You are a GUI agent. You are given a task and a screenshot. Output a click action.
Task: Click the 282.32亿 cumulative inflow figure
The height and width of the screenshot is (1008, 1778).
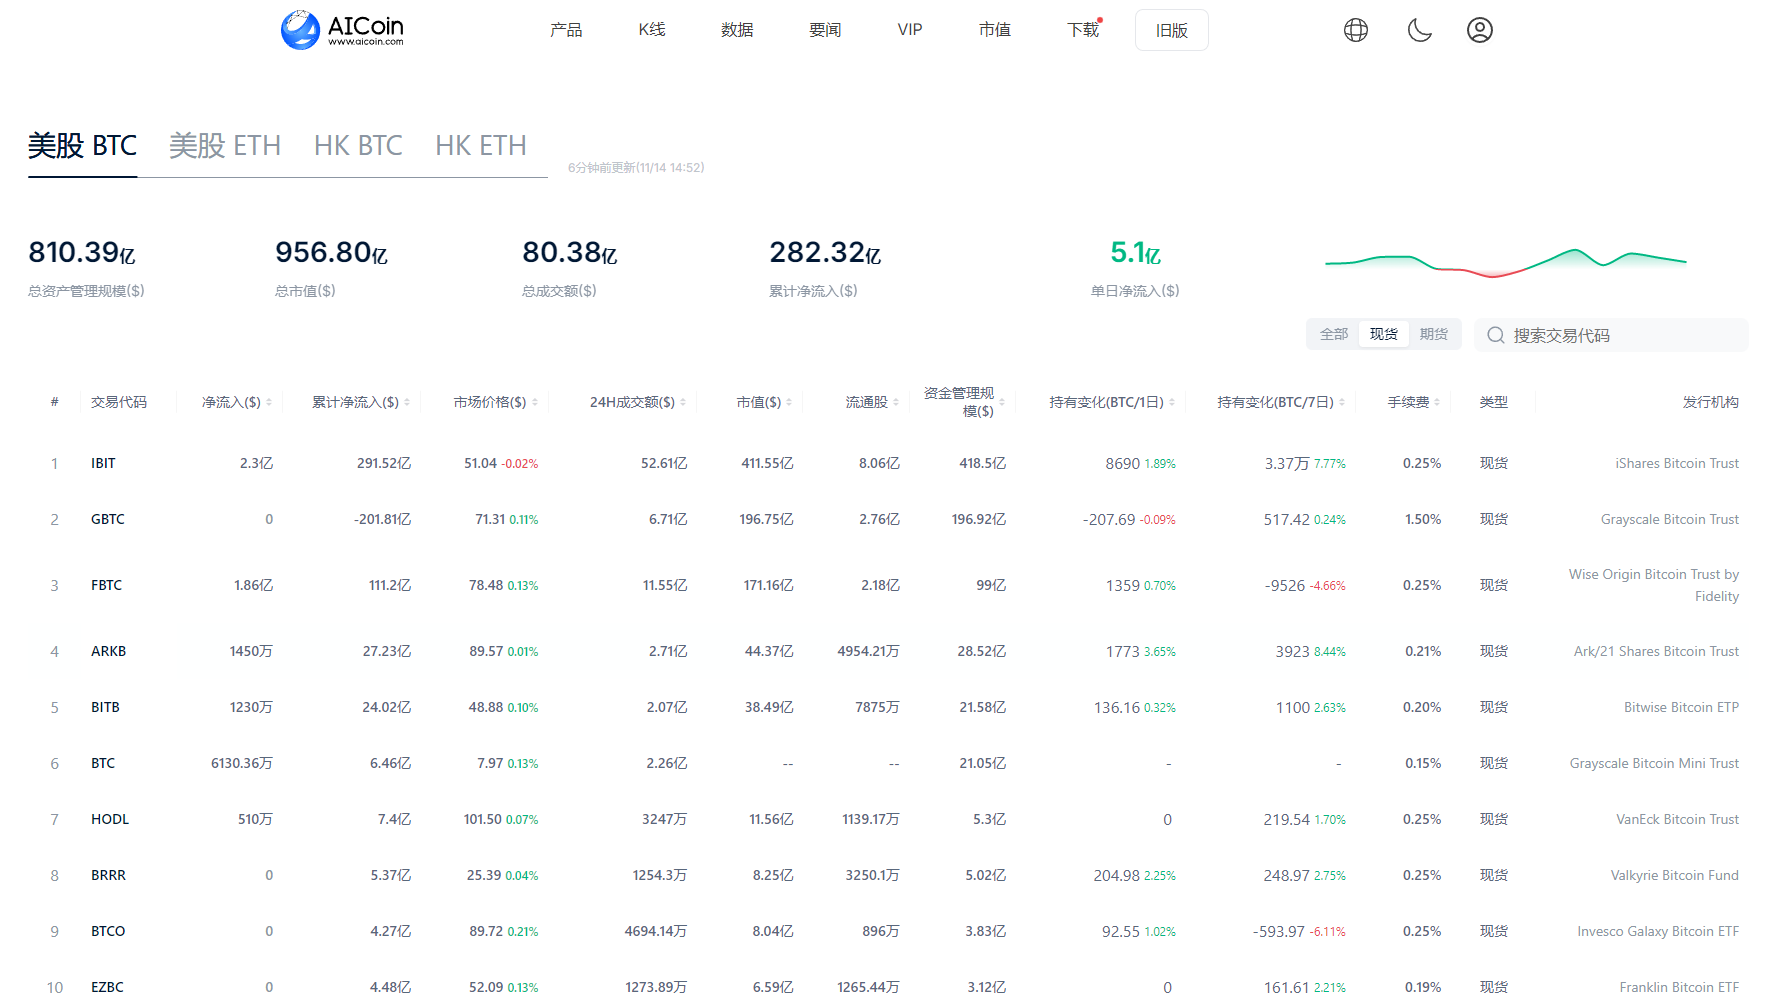[825, 252]
